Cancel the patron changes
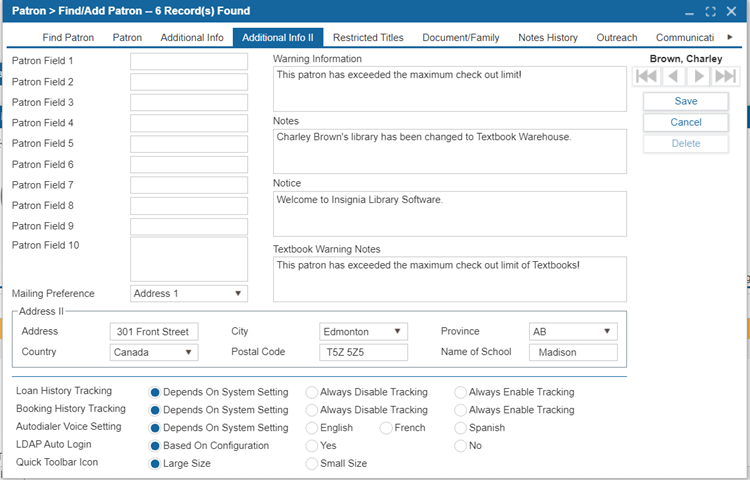 [x=685, y=122]
